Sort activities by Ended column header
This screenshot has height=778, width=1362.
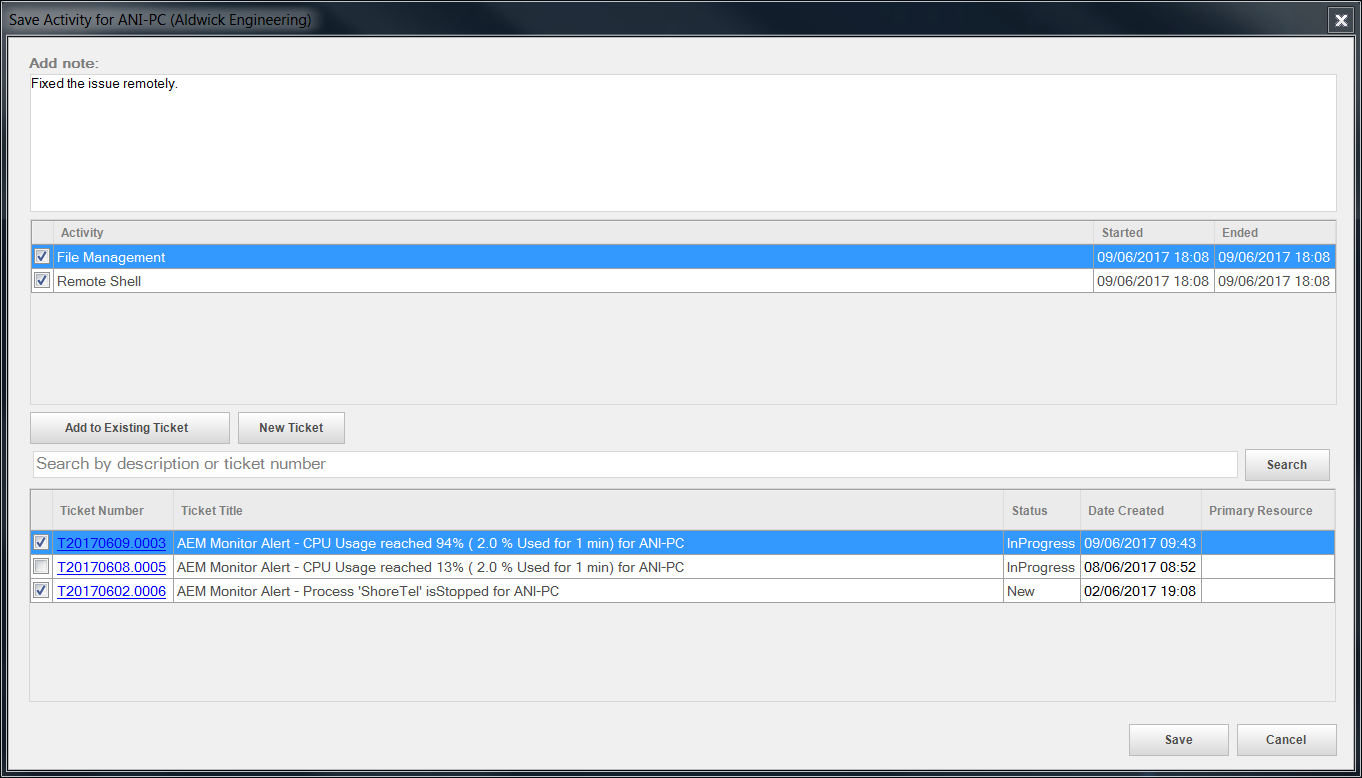click(1275, 233)
